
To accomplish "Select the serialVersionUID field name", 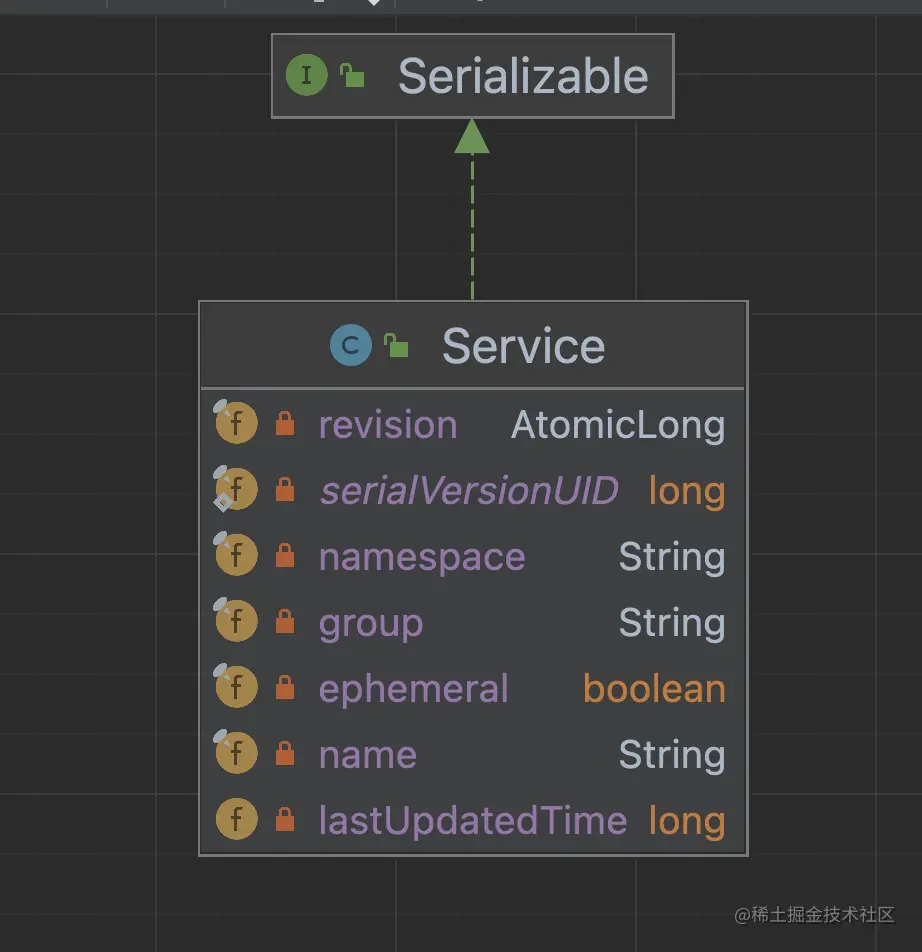I will pyautogui.click(x=468, y=490).
